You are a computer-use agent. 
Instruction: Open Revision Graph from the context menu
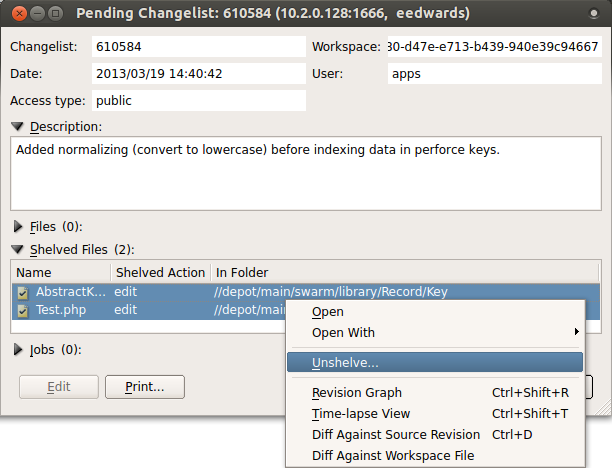[x=435, y=393]
